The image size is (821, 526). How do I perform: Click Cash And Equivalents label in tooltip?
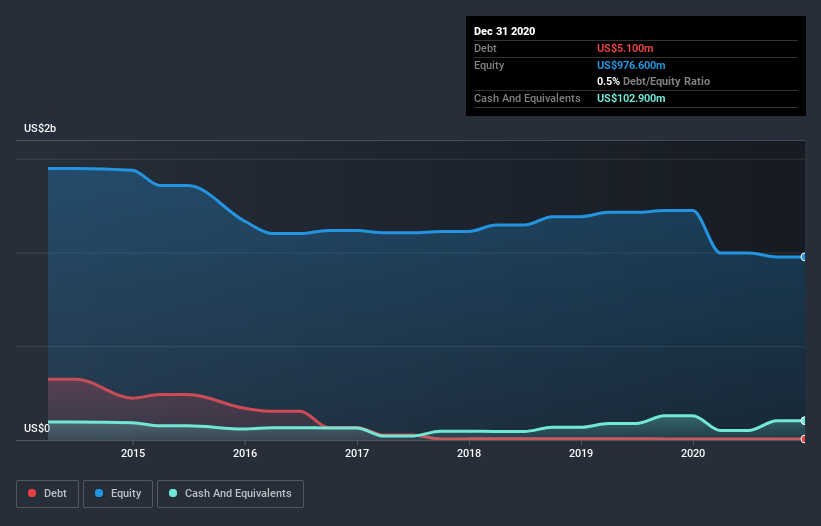point(527,98)
